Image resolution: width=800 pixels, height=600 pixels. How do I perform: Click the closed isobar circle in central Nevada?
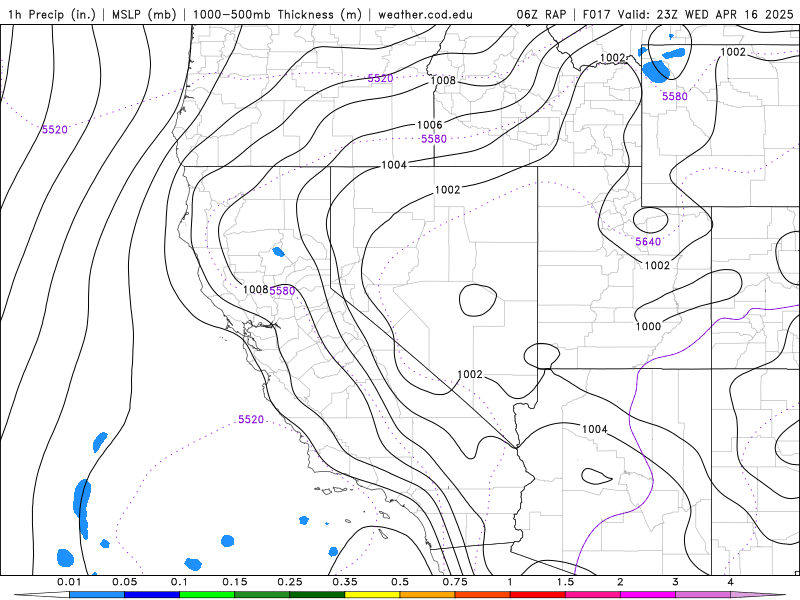click(478, 300)
